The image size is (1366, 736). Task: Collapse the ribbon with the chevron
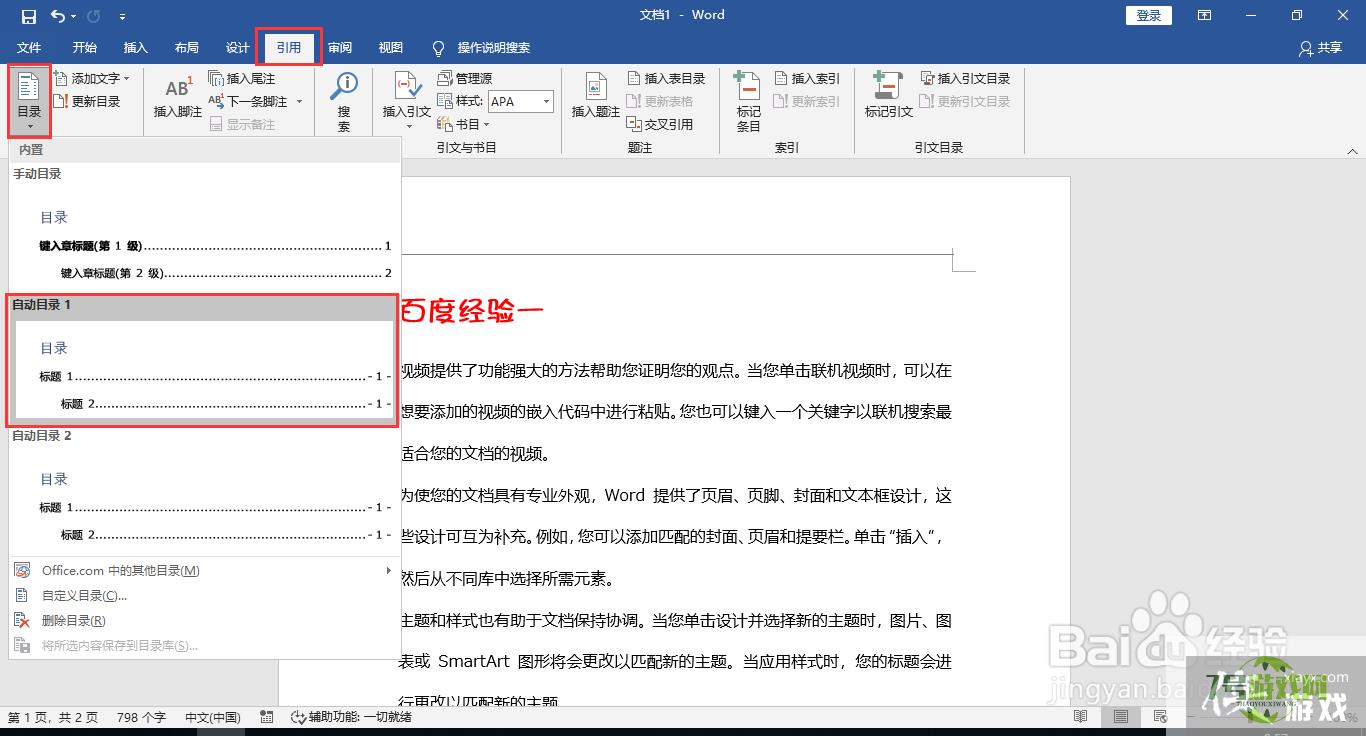1353,153
